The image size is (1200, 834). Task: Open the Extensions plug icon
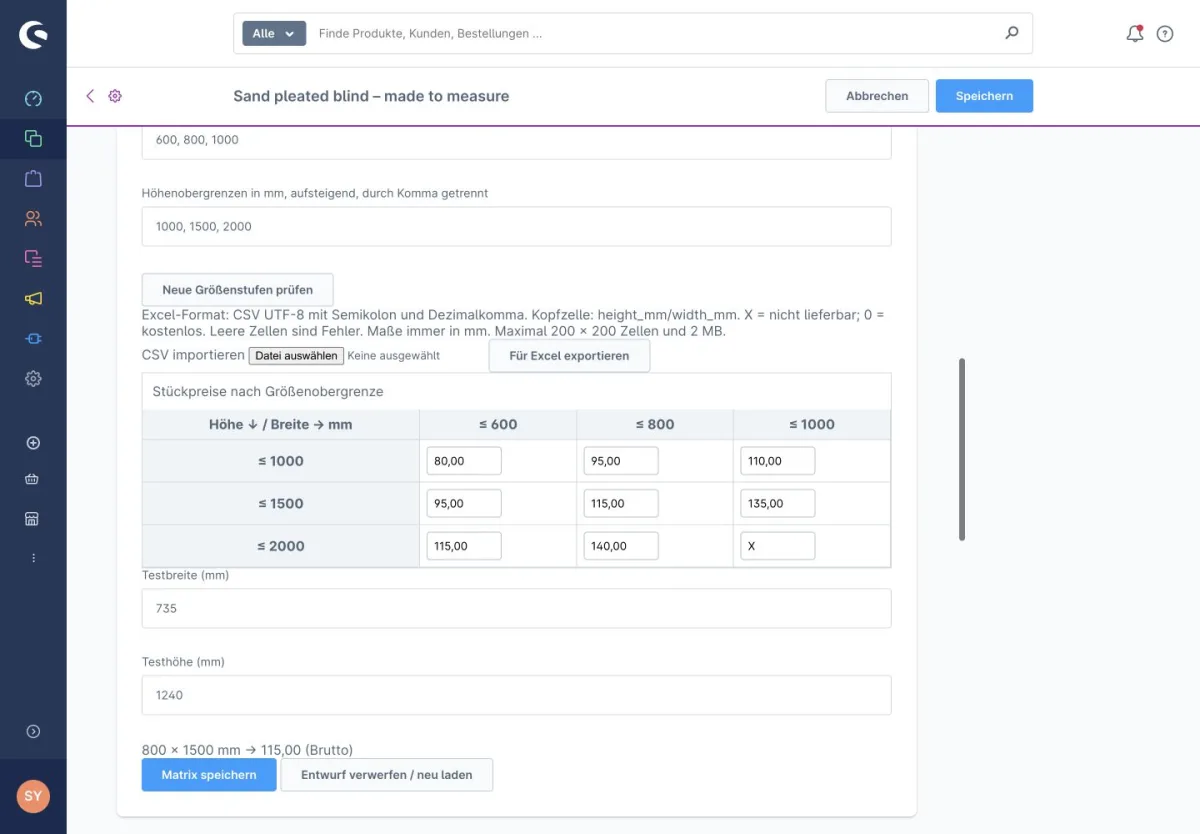click(33, 339)
